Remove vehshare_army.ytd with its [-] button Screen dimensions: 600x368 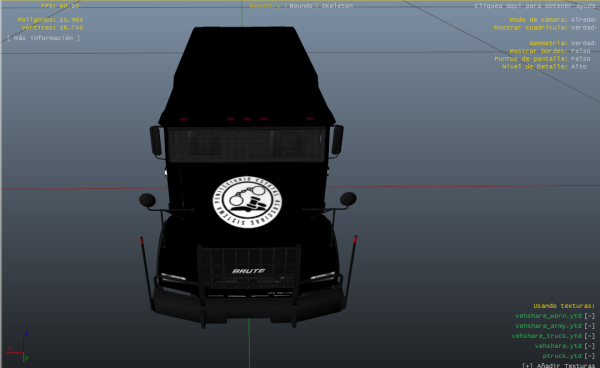[x=590, y=326]
